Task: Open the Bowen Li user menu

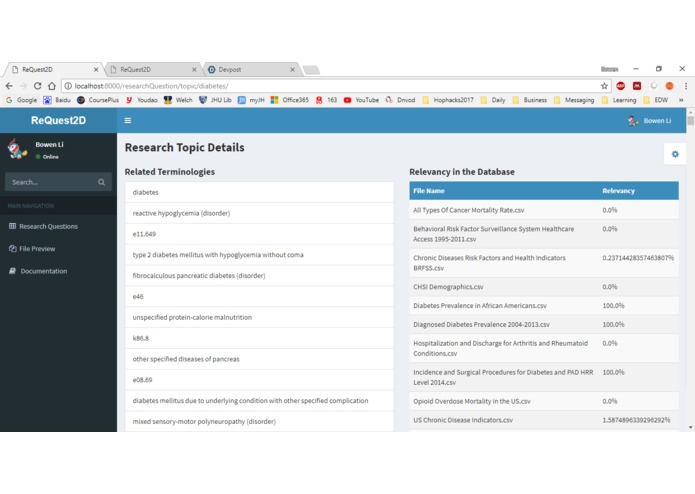Action: pos(650,121)
